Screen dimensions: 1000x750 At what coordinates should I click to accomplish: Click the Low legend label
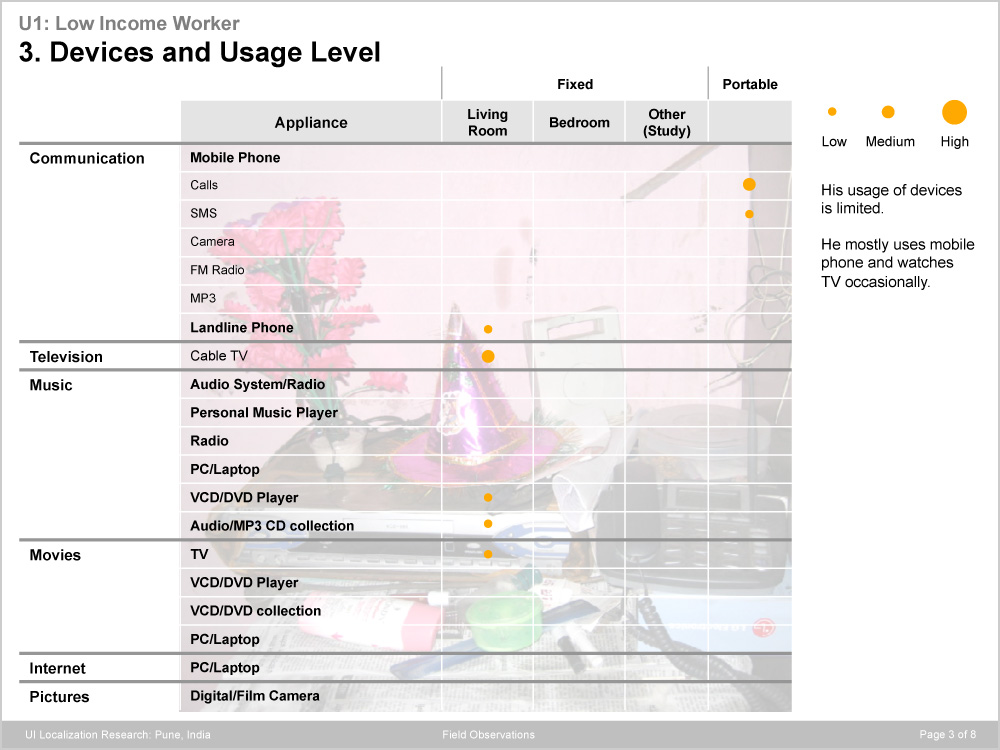tap(834, 142)
